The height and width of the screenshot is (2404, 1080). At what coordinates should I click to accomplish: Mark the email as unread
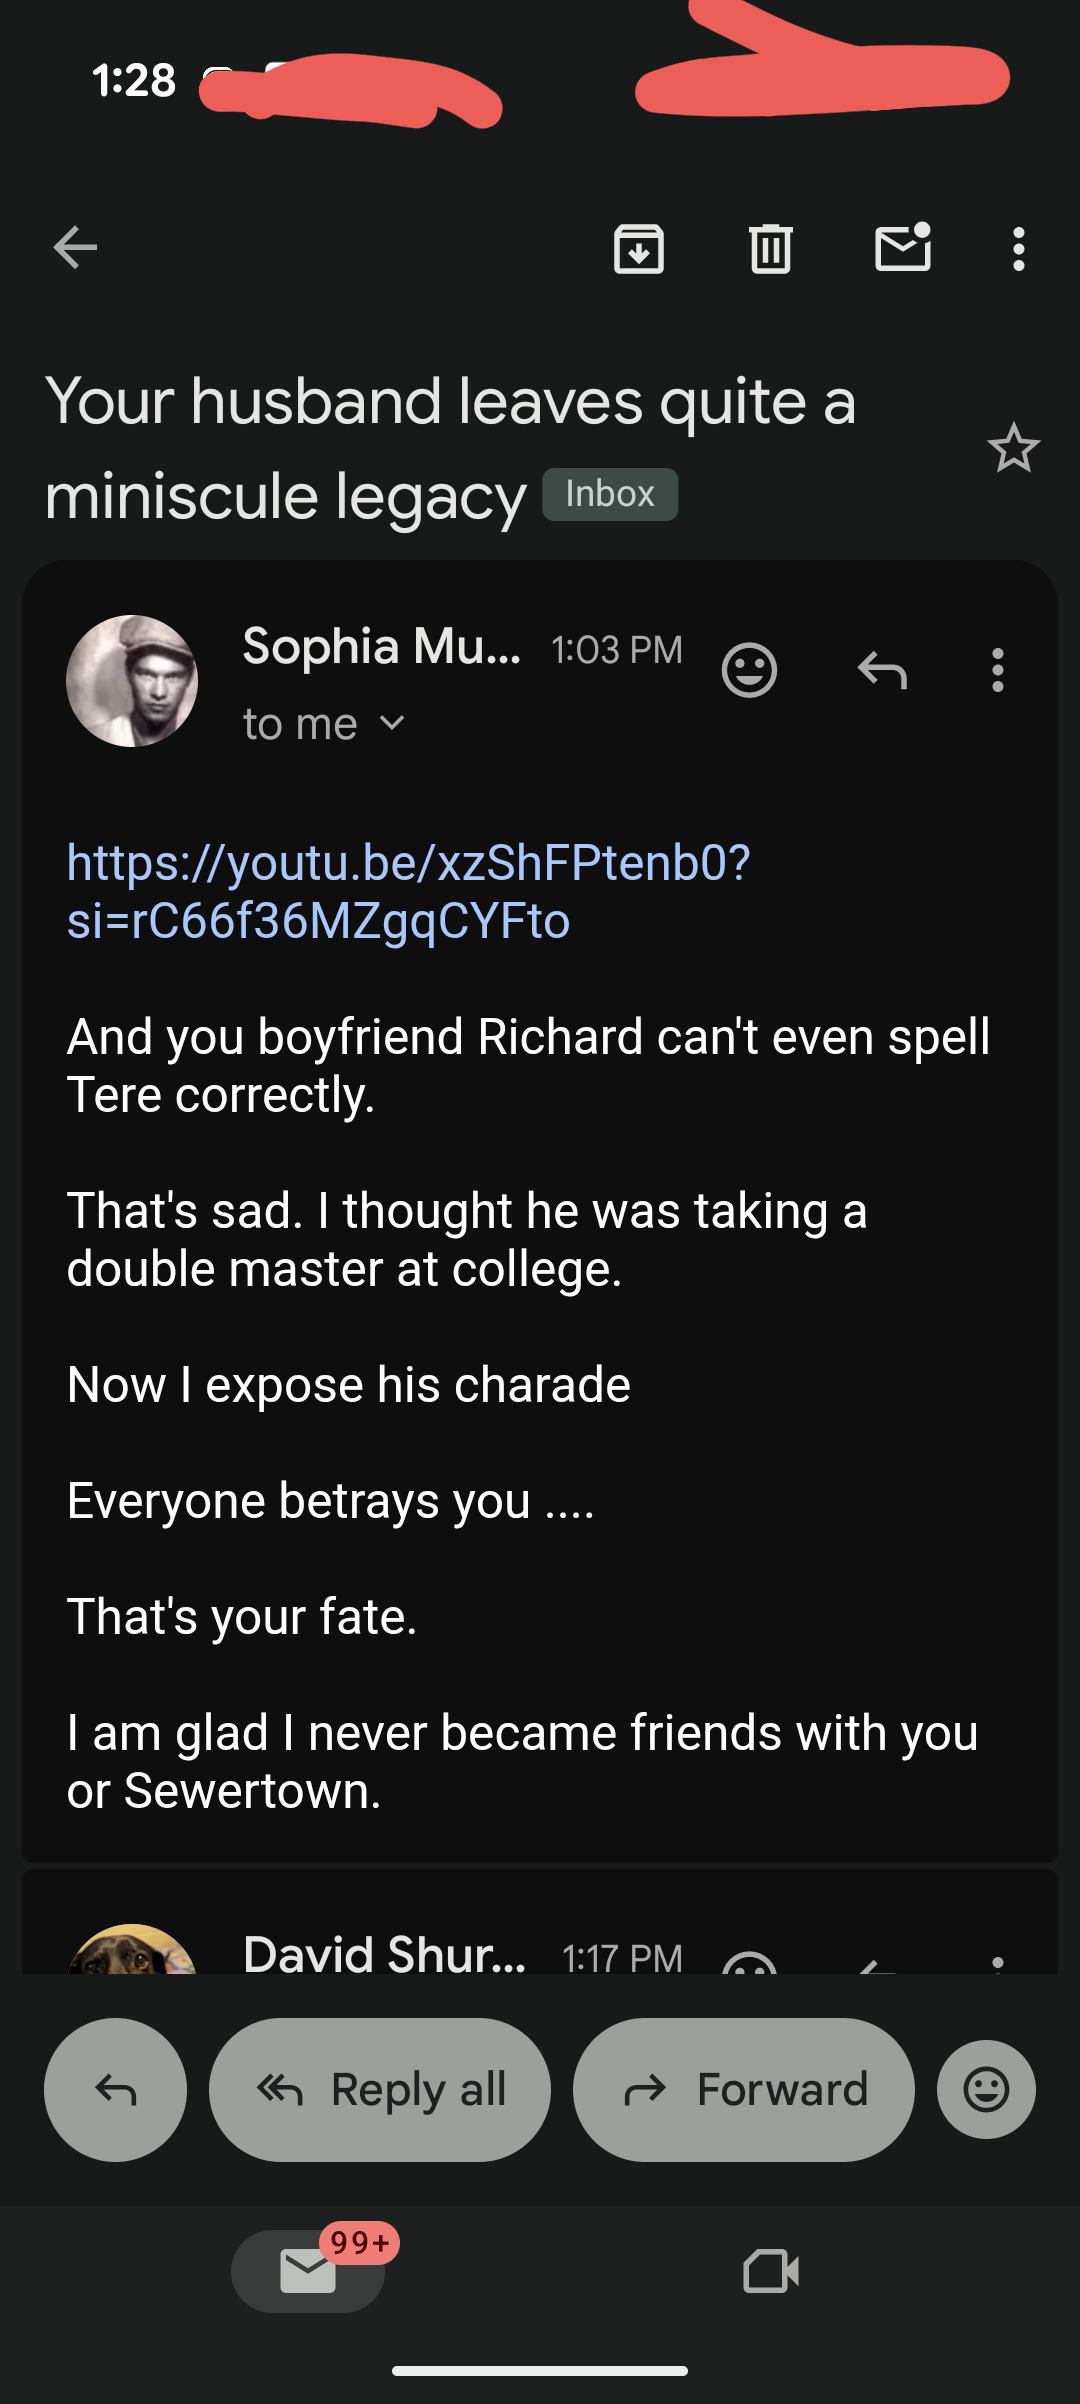[903, 248]
